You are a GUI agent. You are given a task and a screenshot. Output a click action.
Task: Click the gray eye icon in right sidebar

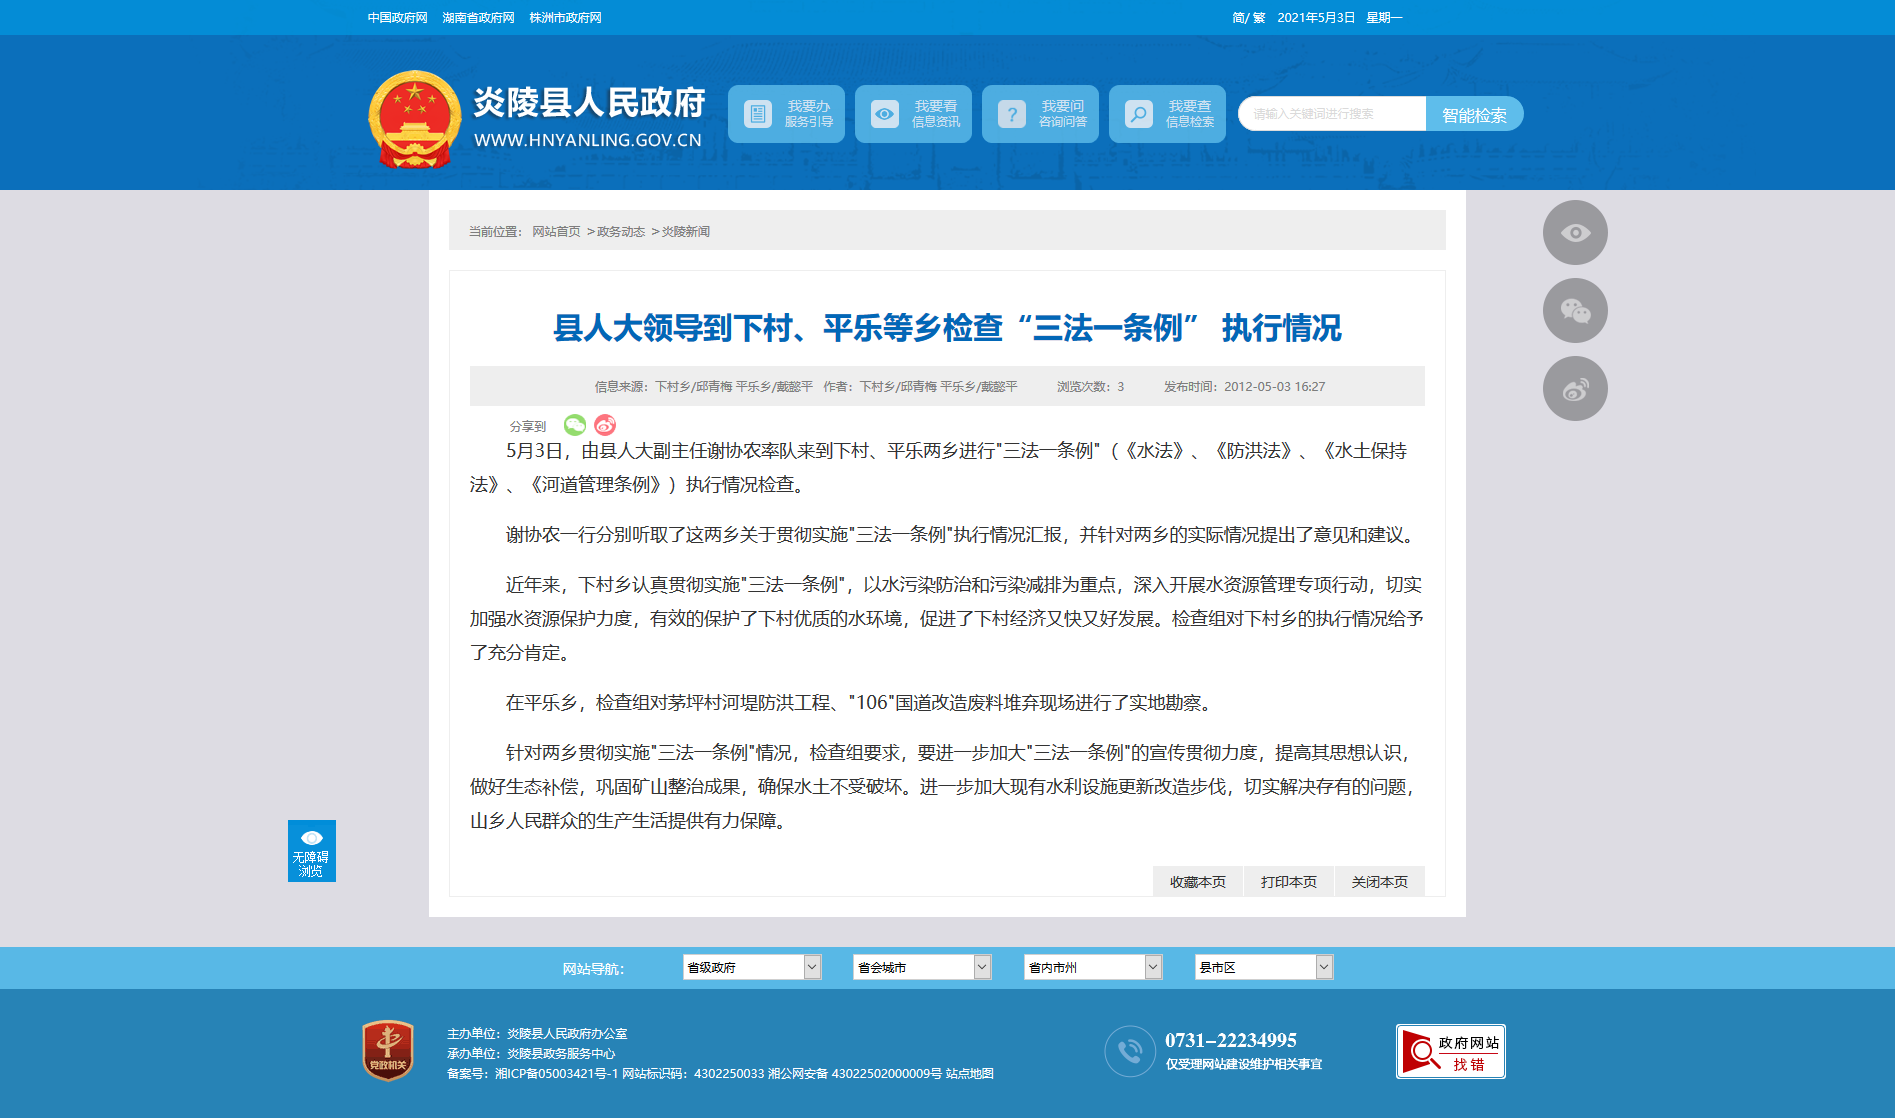pos(1575,233)
